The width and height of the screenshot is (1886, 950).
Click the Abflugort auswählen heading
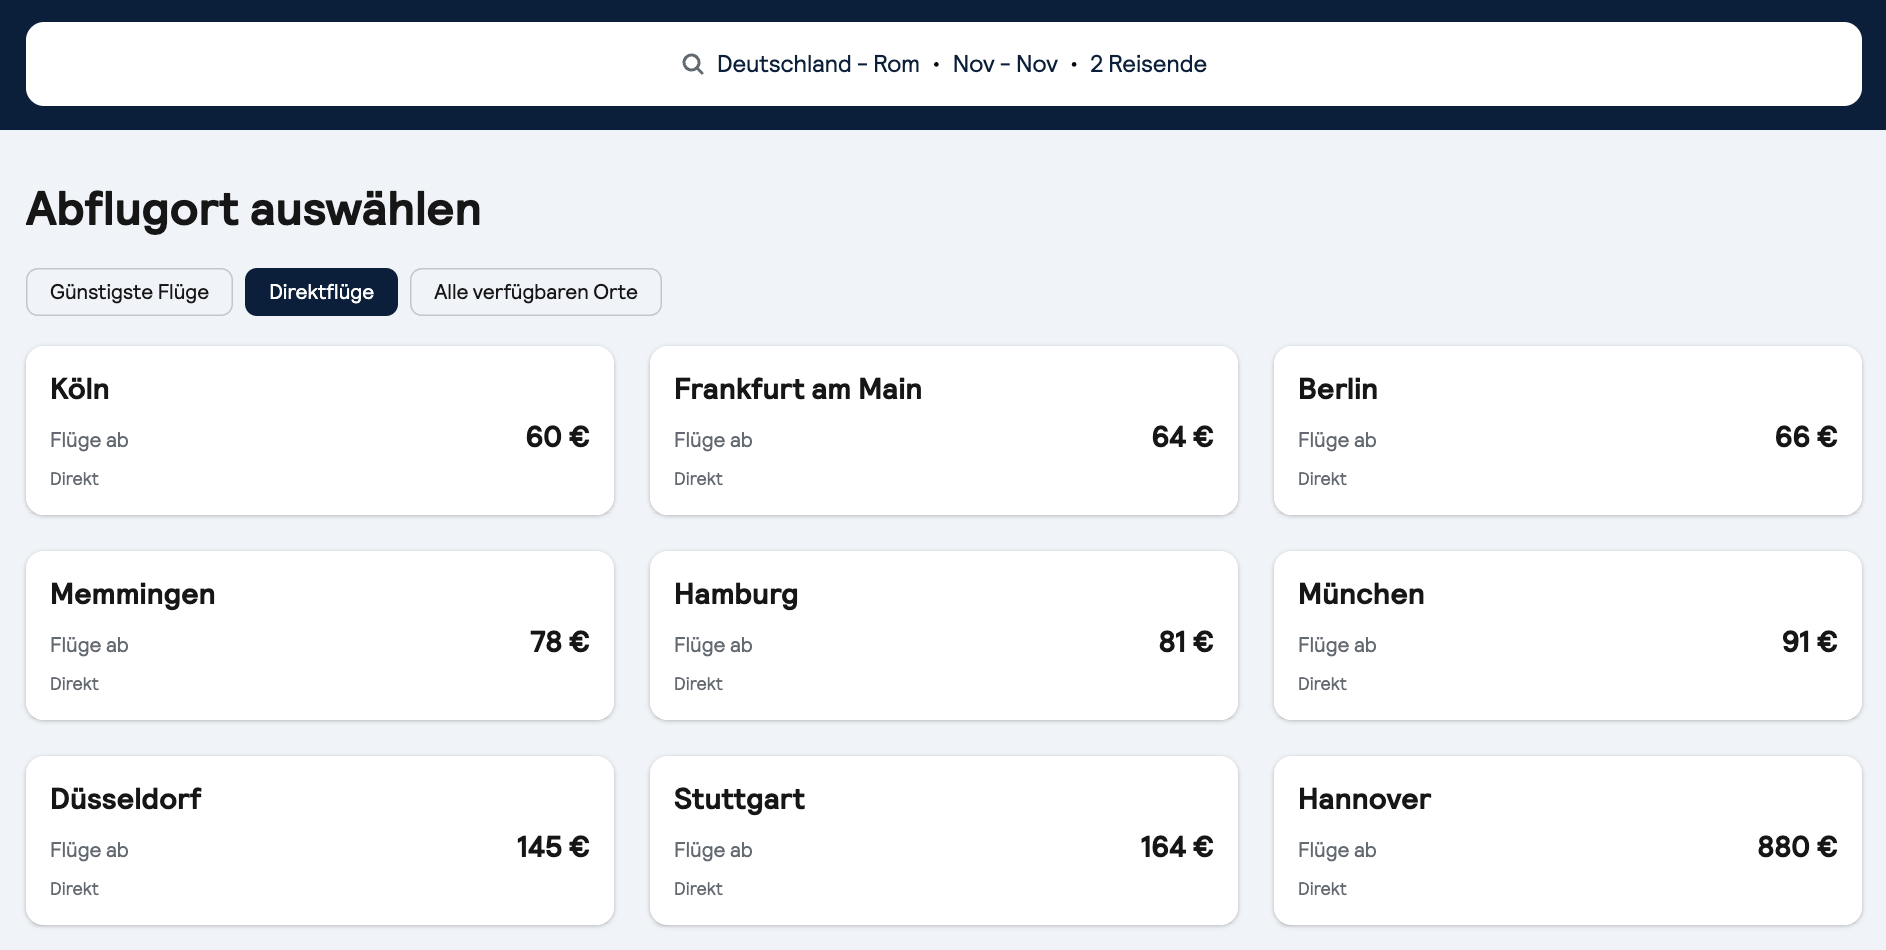[254, 209]
